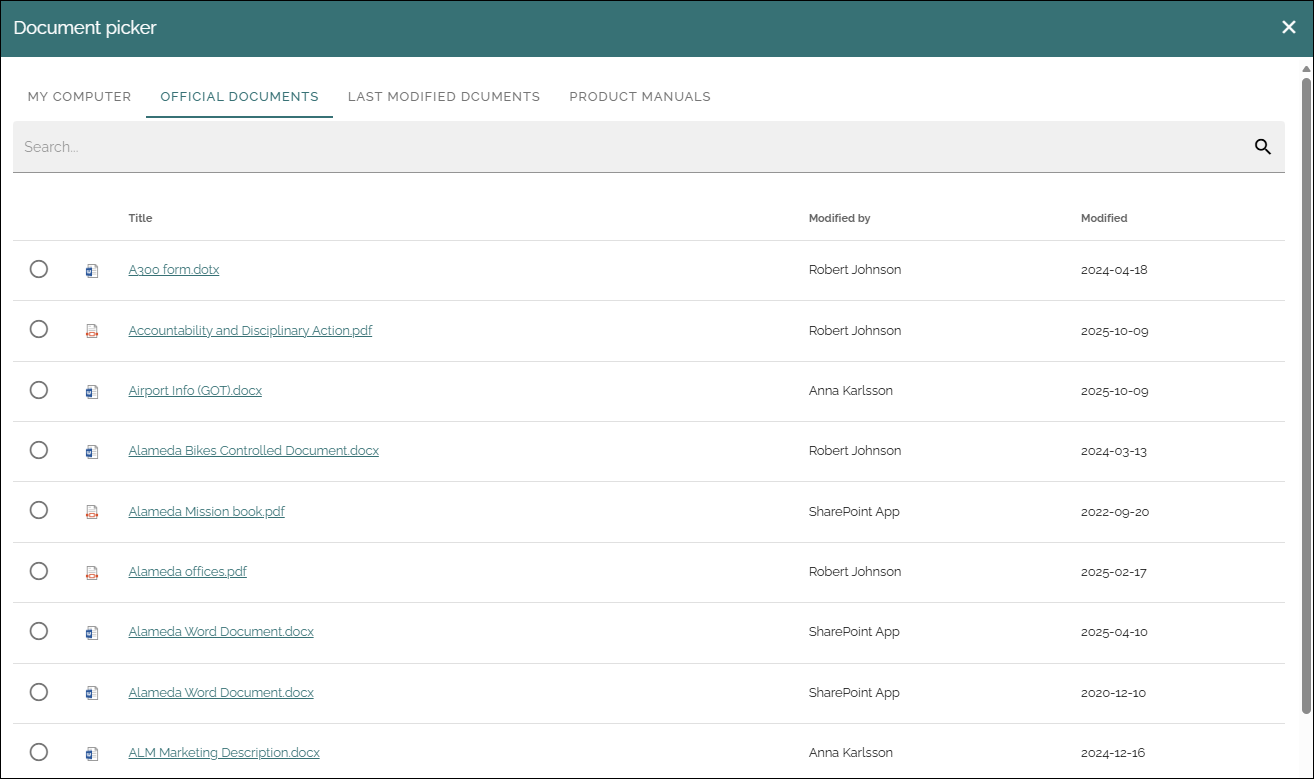Click SharePoint App in the 2020-12-10 row

tap(854, 692)
